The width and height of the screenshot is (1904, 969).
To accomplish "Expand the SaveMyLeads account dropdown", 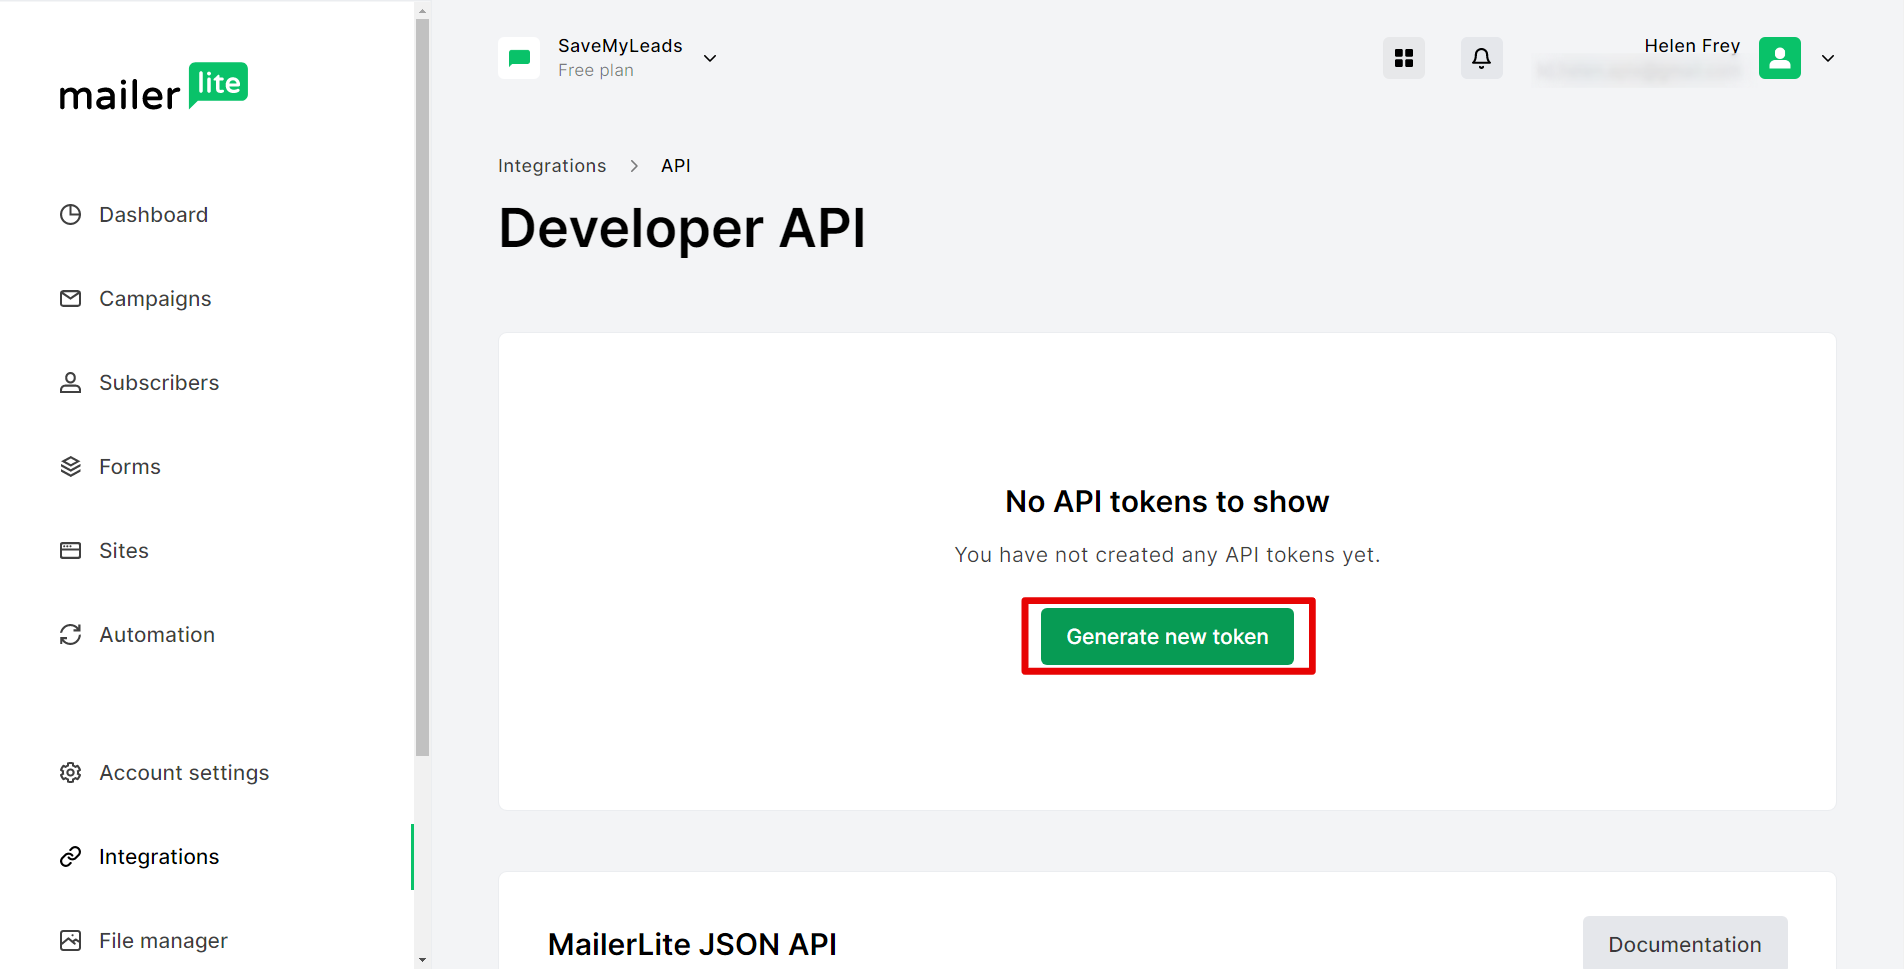I will 710,58.
